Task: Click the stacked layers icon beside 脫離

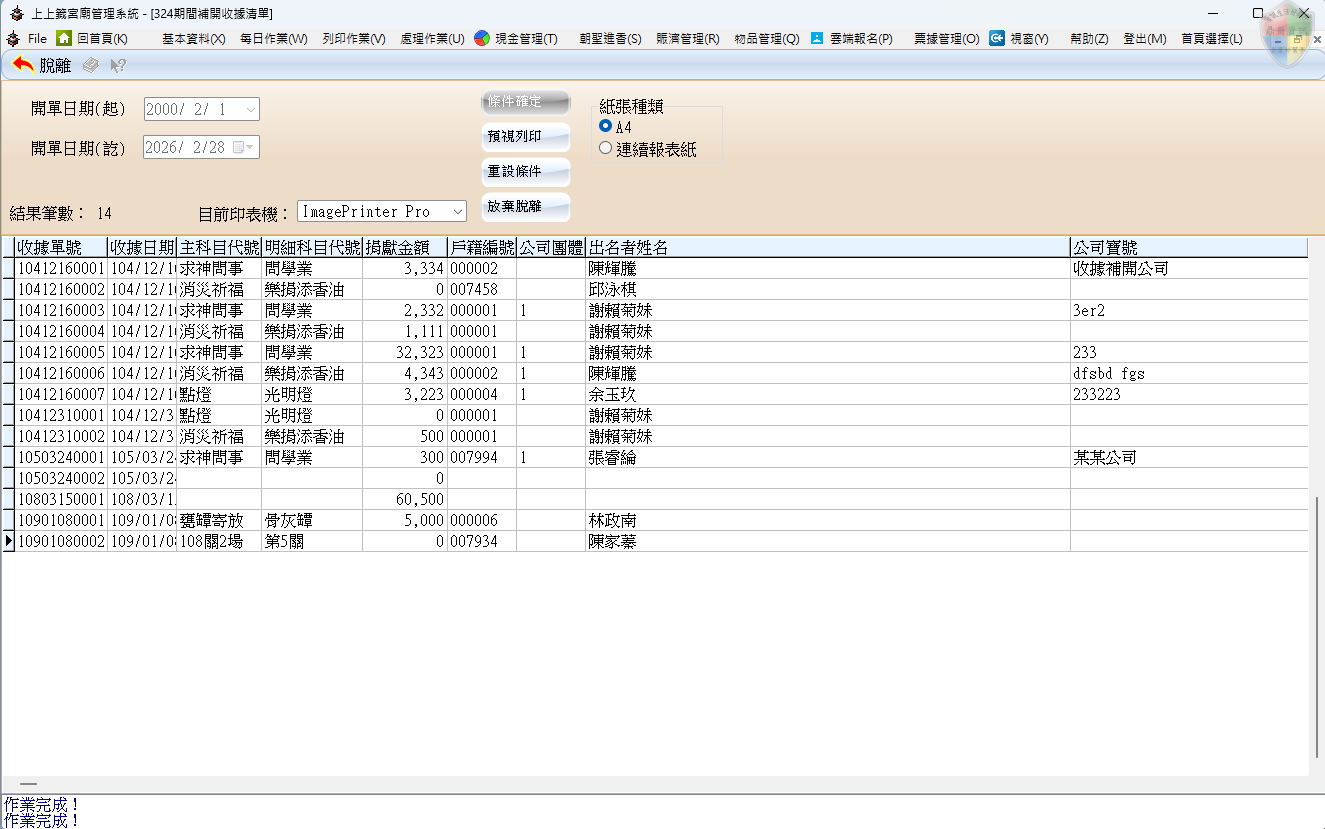Action: tap(91, 65)
